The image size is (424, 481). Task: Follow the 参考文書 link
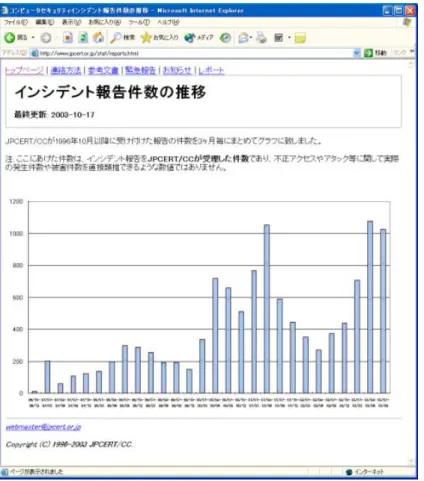coord(103,70)
